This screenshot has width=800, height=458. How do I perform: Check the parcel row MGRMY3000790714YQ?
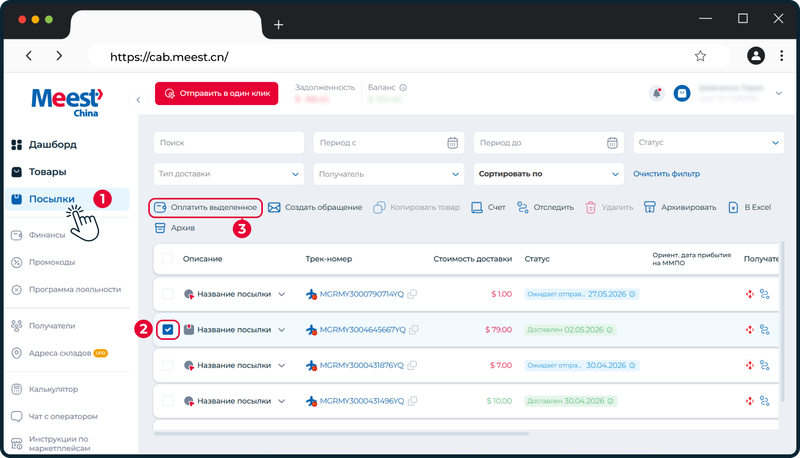(167, 294)
